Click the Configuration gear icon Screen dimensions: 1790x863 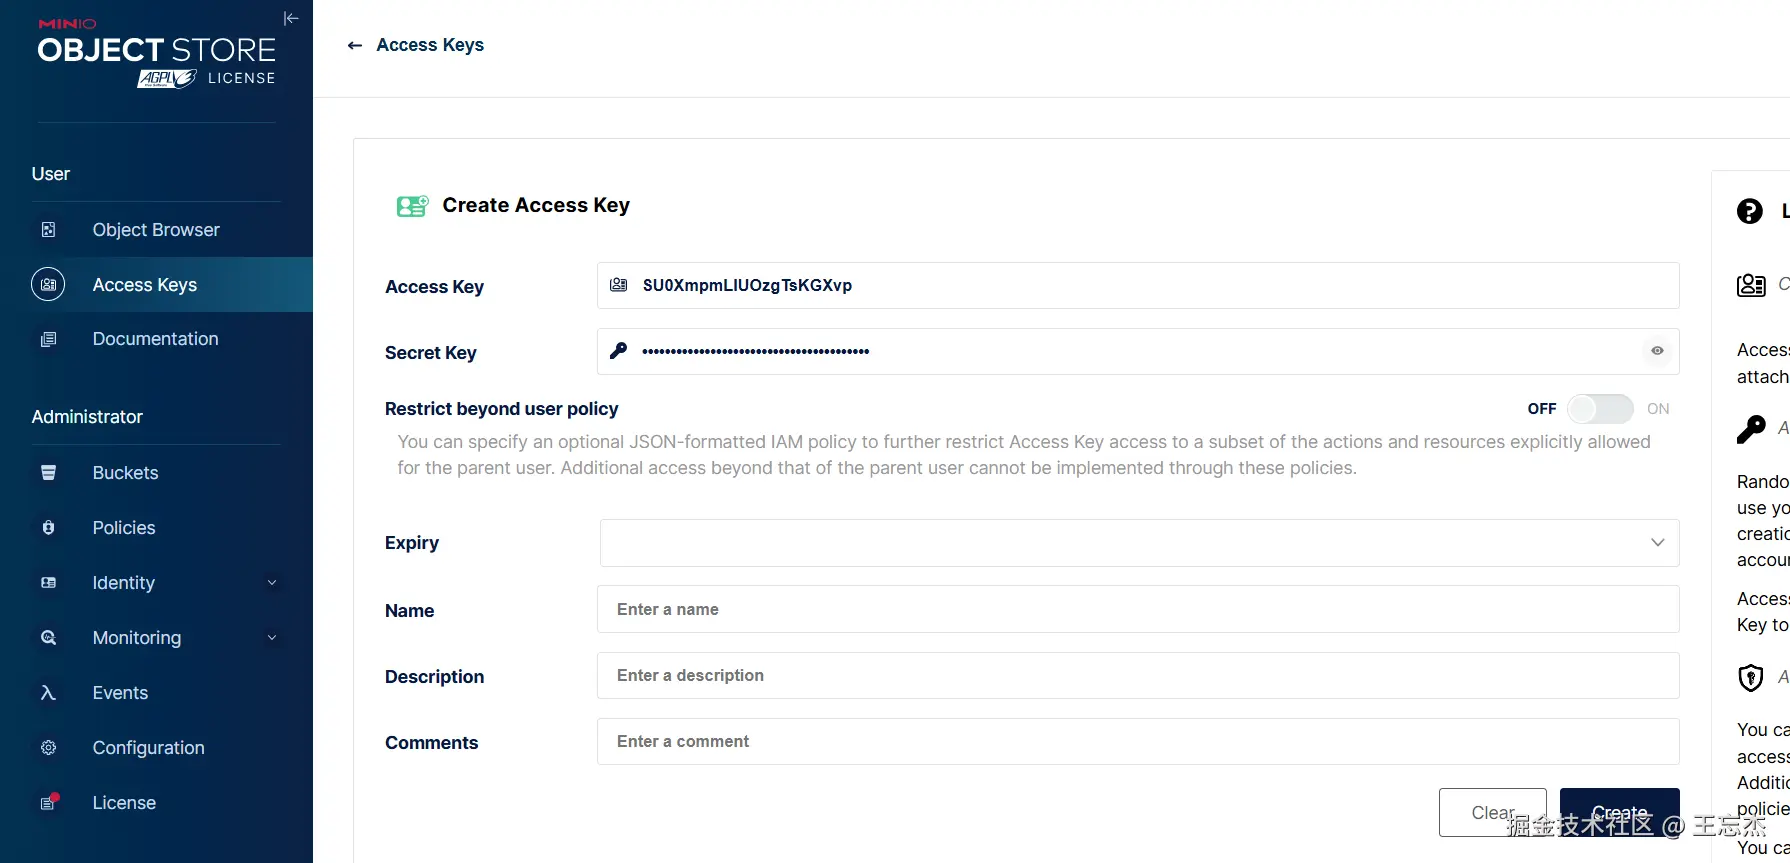click(x=48, y=748)
